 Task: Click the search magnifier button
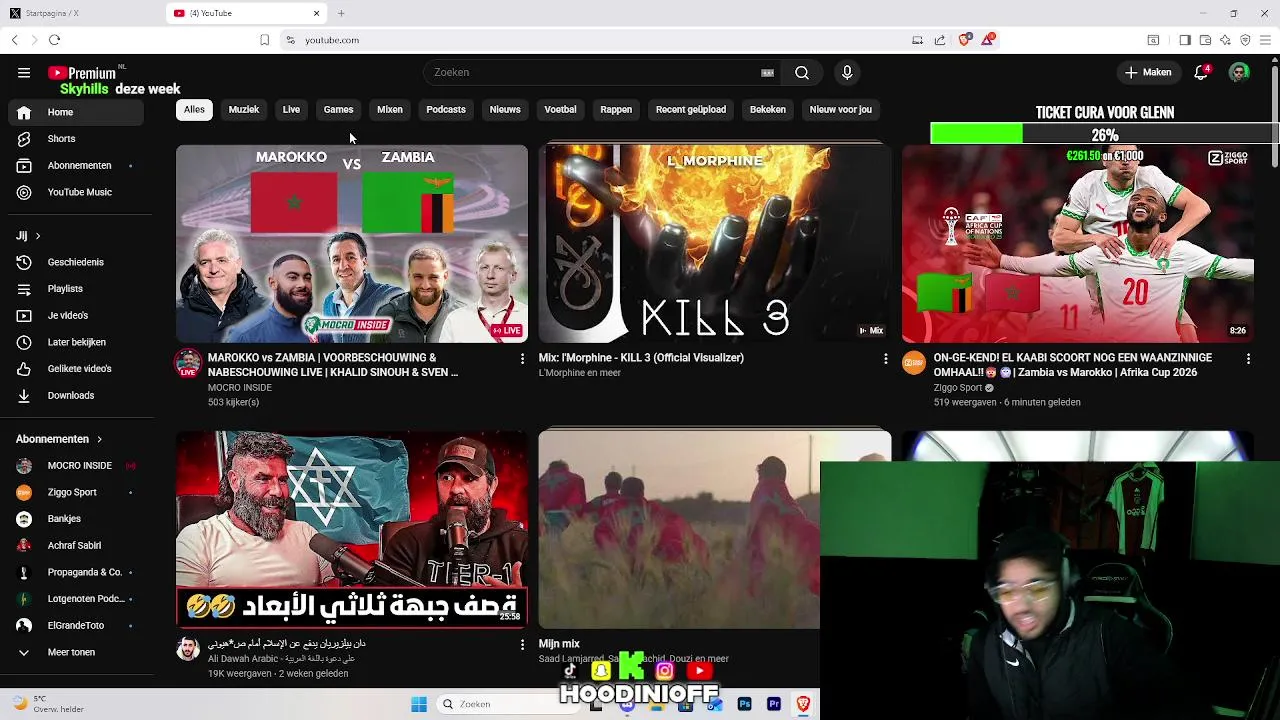[802, 73]
